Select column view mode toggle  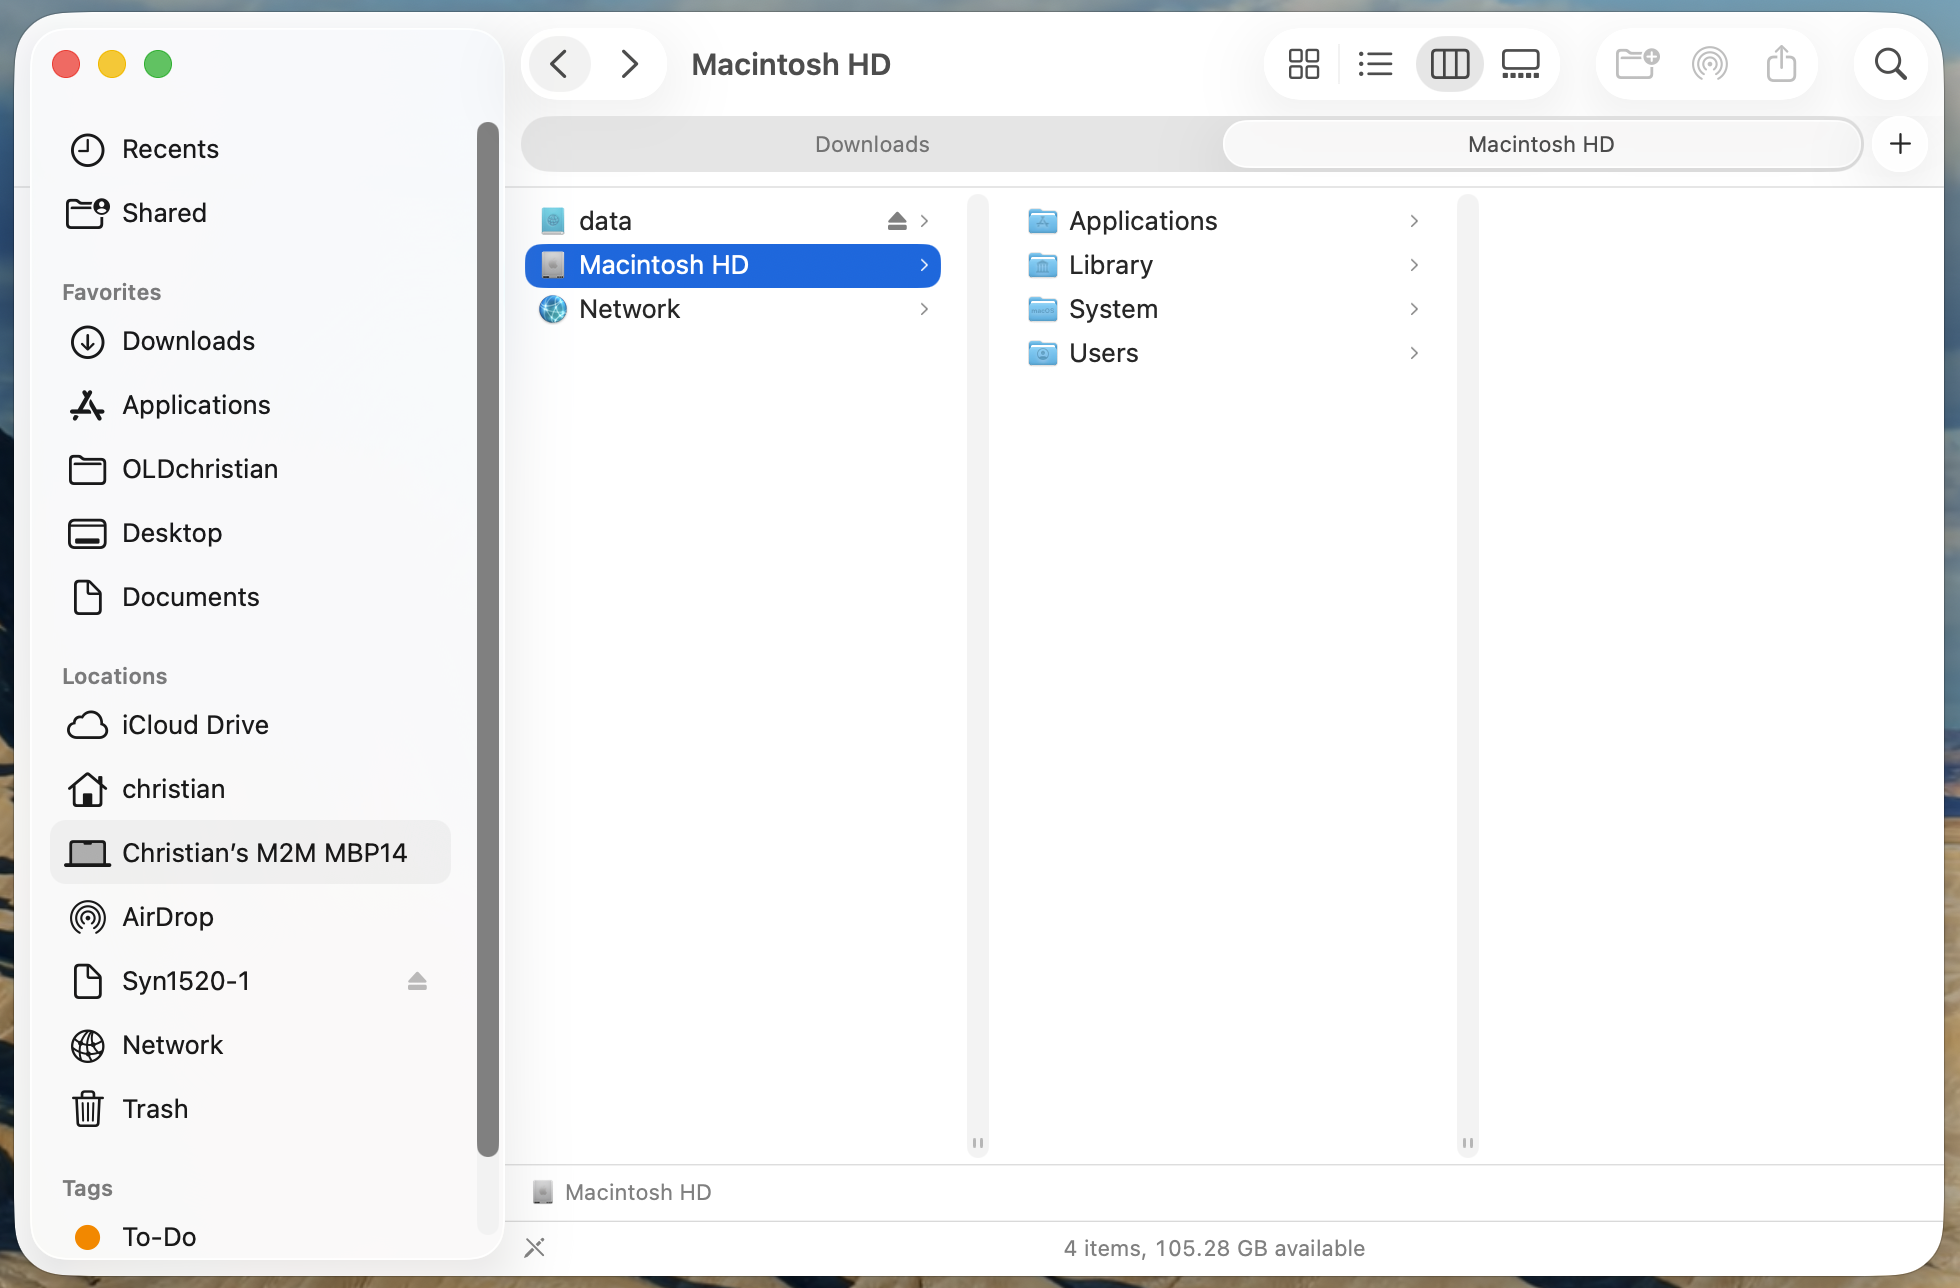1449,65
